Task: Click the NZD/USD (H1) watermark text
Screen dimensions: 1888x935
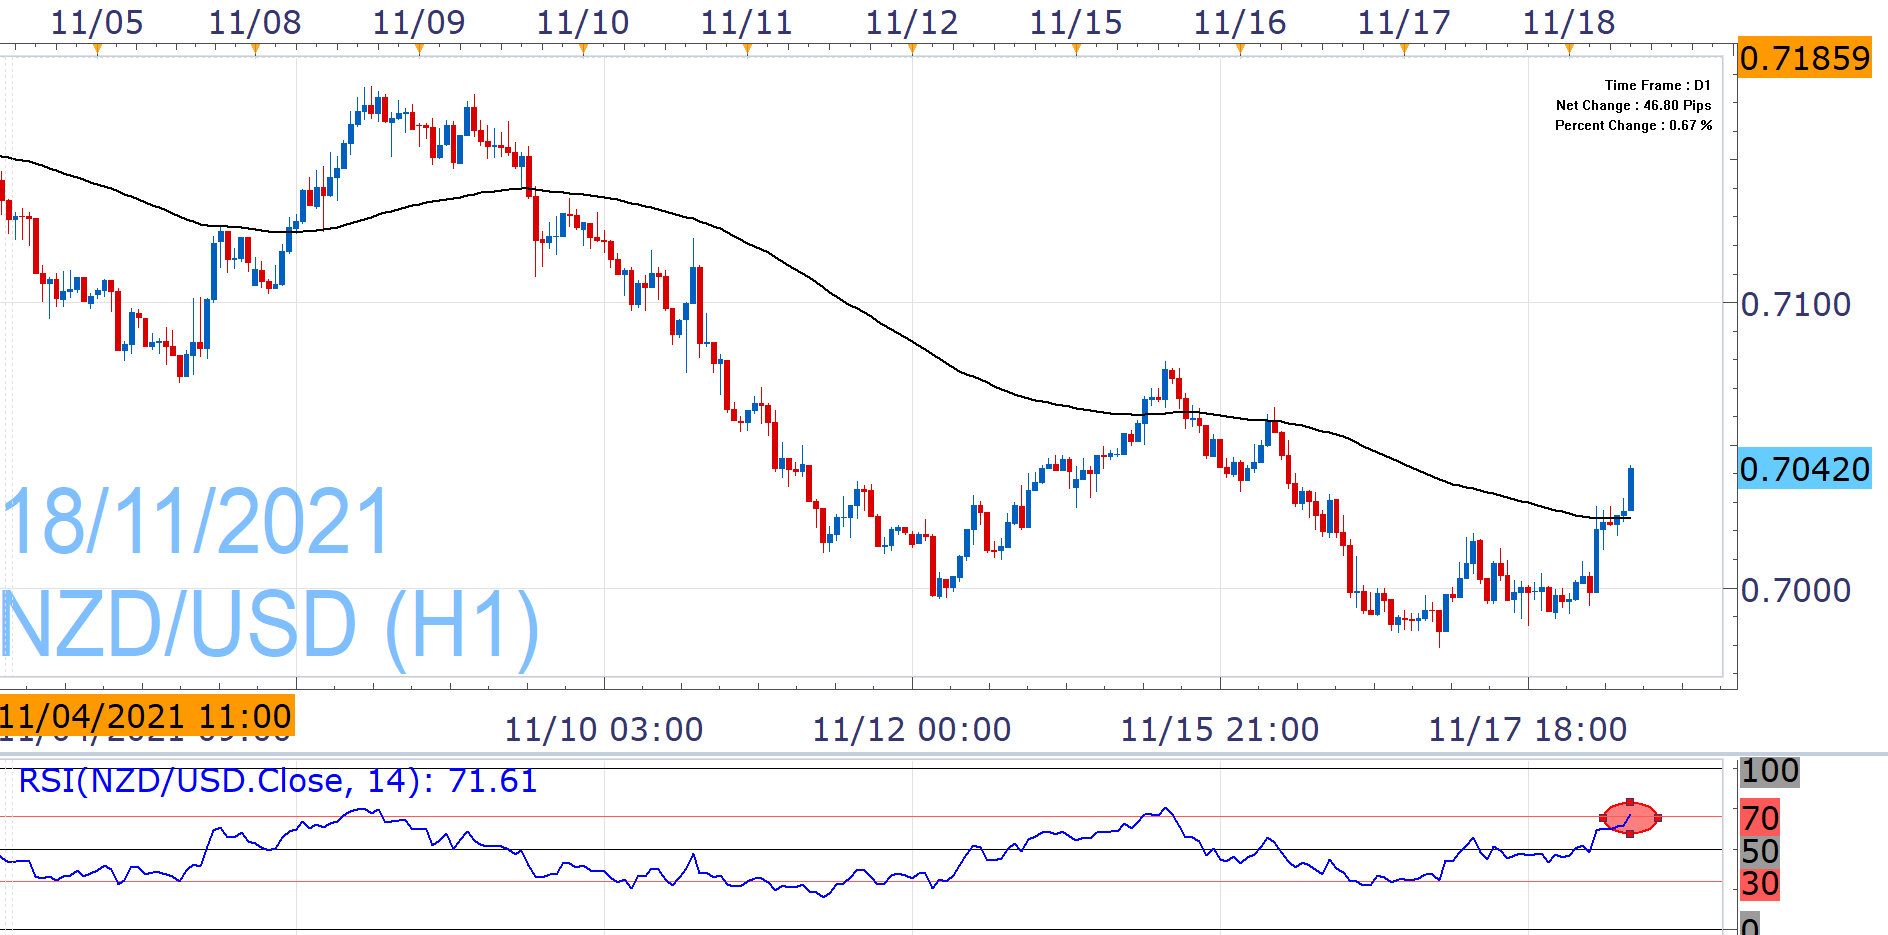Action: tap(270, 625)
